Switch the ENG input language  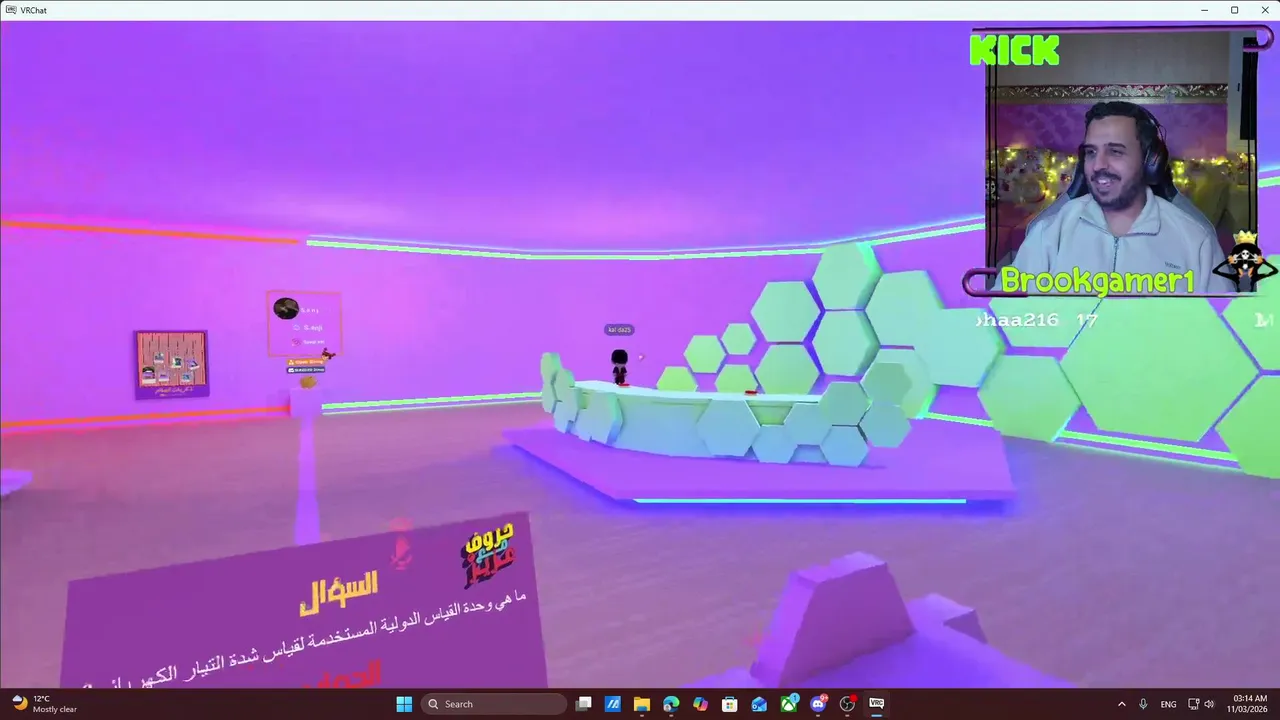[x=1168, y=704]
